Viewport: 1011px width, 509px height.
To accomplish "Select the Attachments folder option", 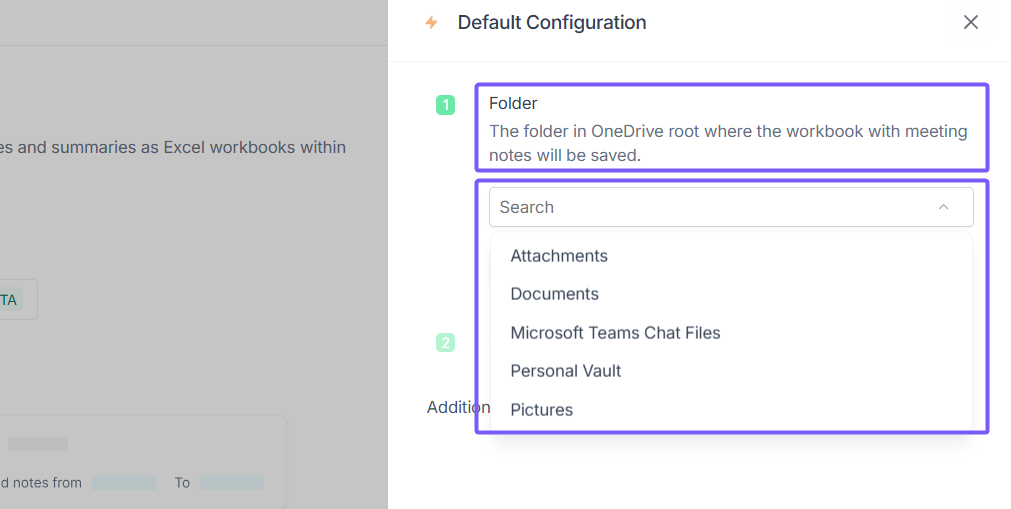I will pos(559,256).
